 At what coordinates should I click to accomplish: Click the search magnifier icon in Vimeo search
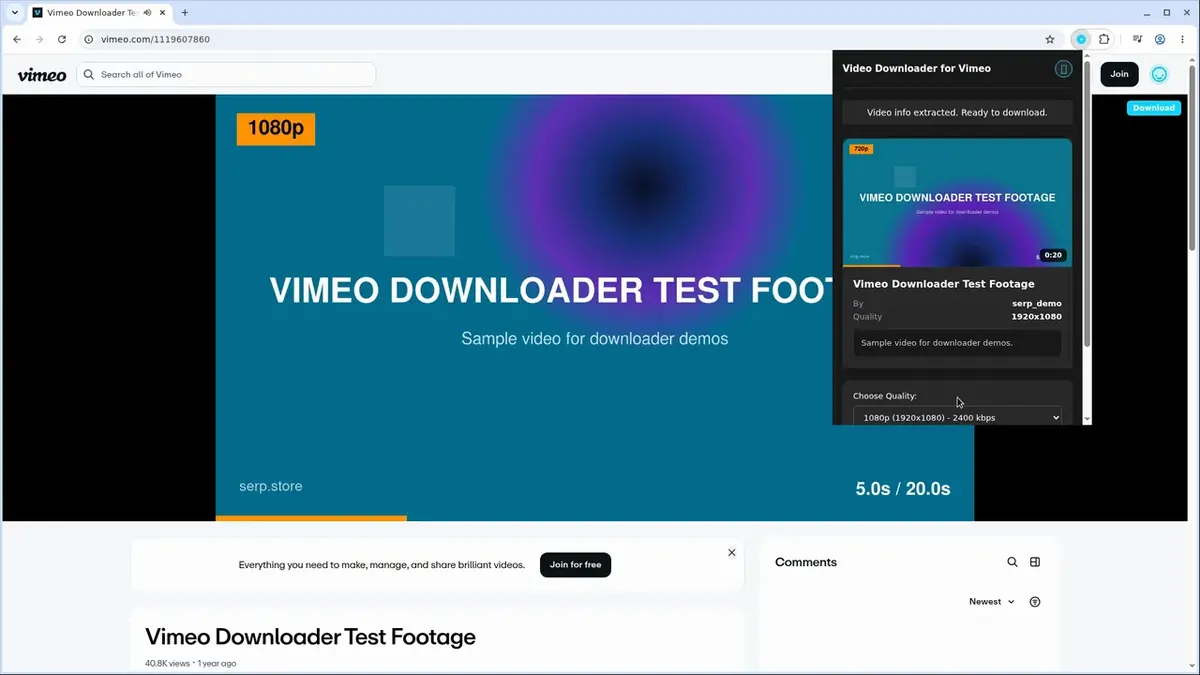tap(89, 74)
